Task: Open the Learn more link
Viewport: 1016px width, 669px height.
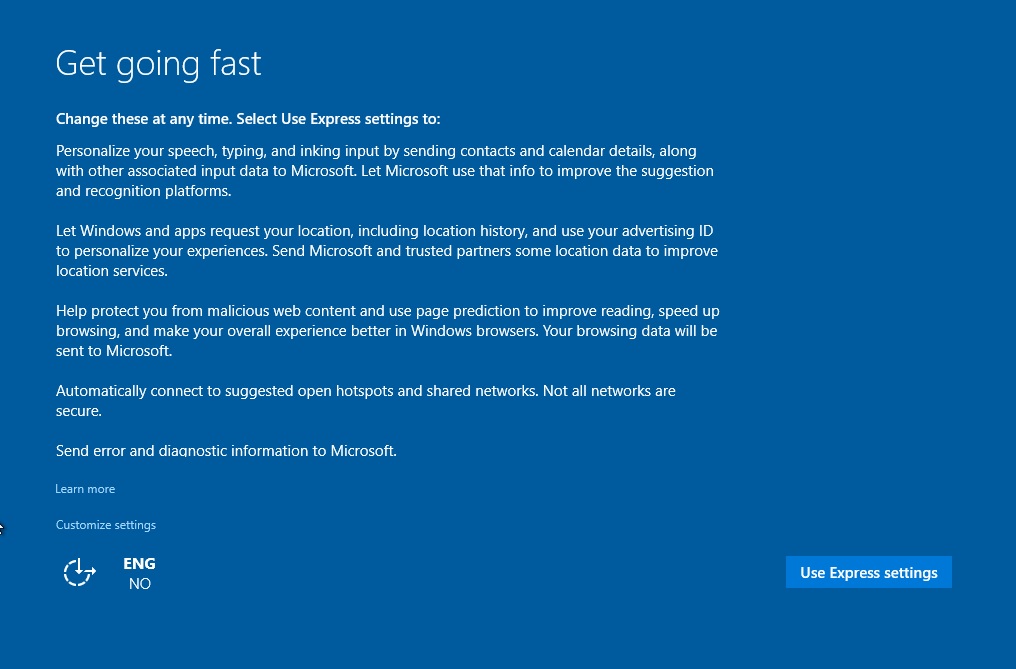Action: click(85, 489)
